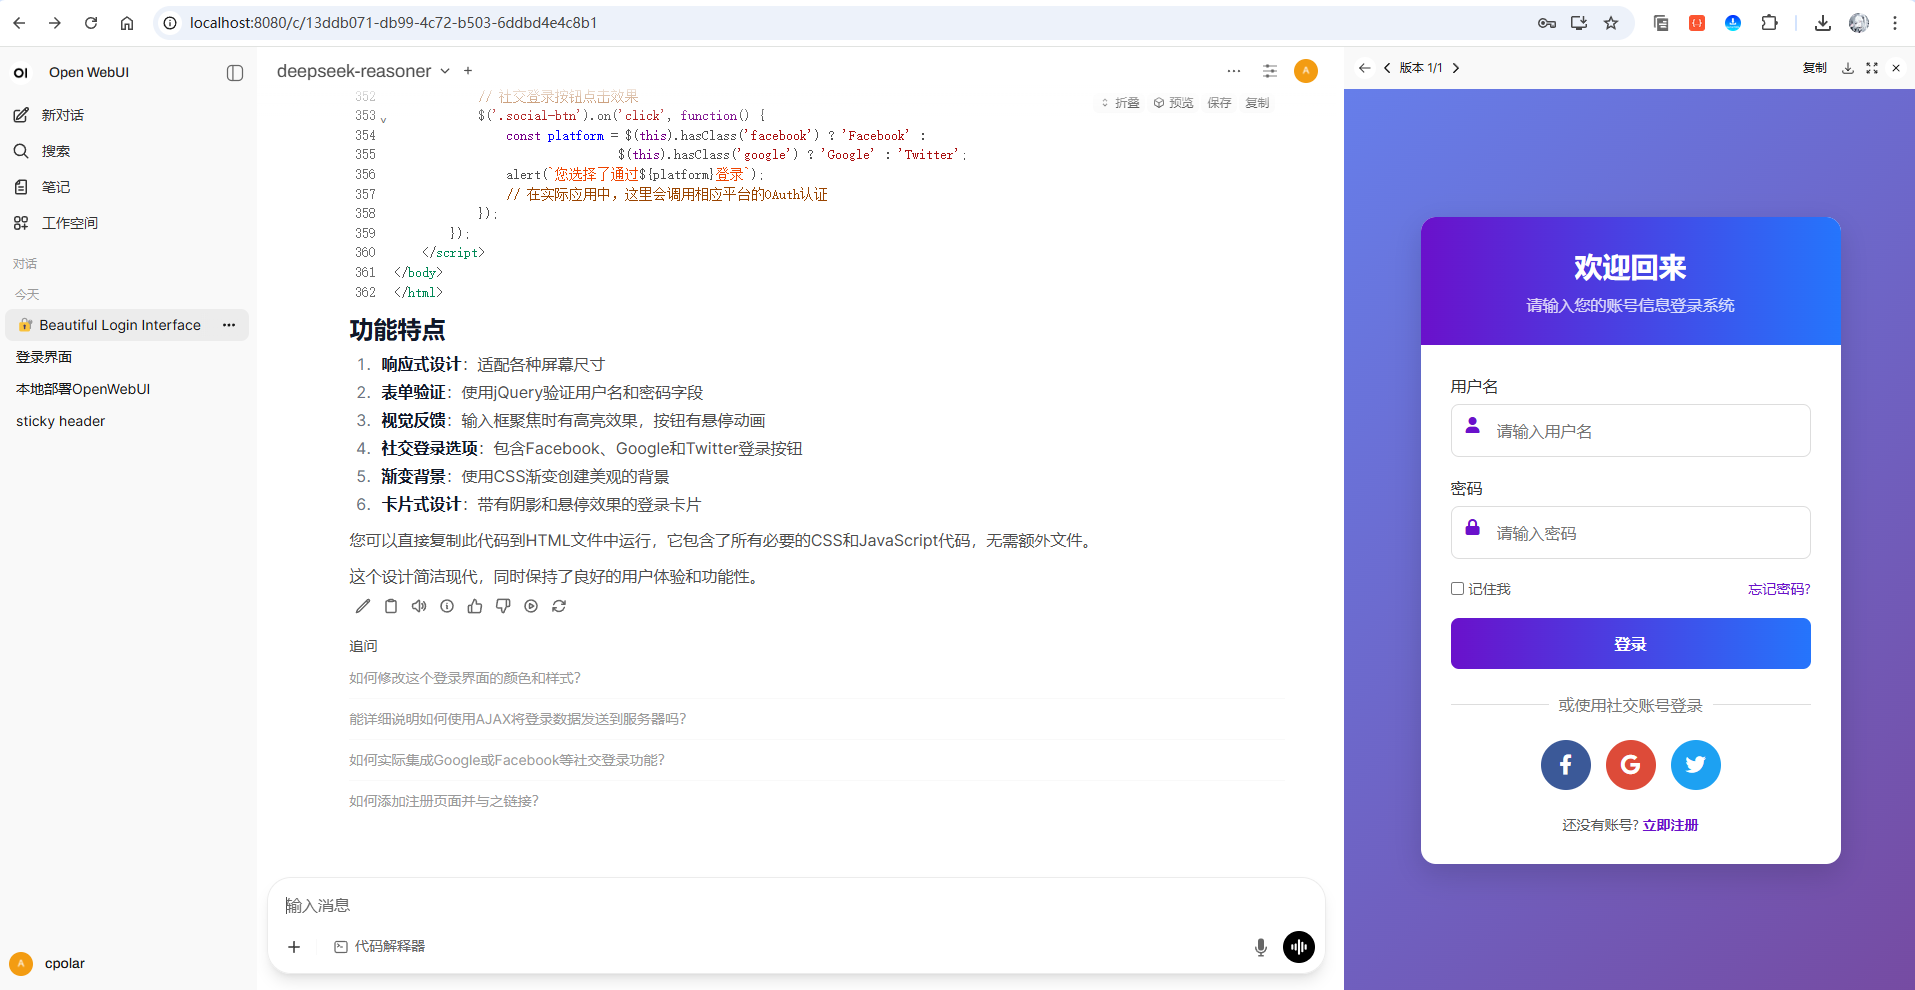The width and height of the screenshot is (1915, 990).
Task: Download the artifact from the preview panel
Action: pos(1848,68)
